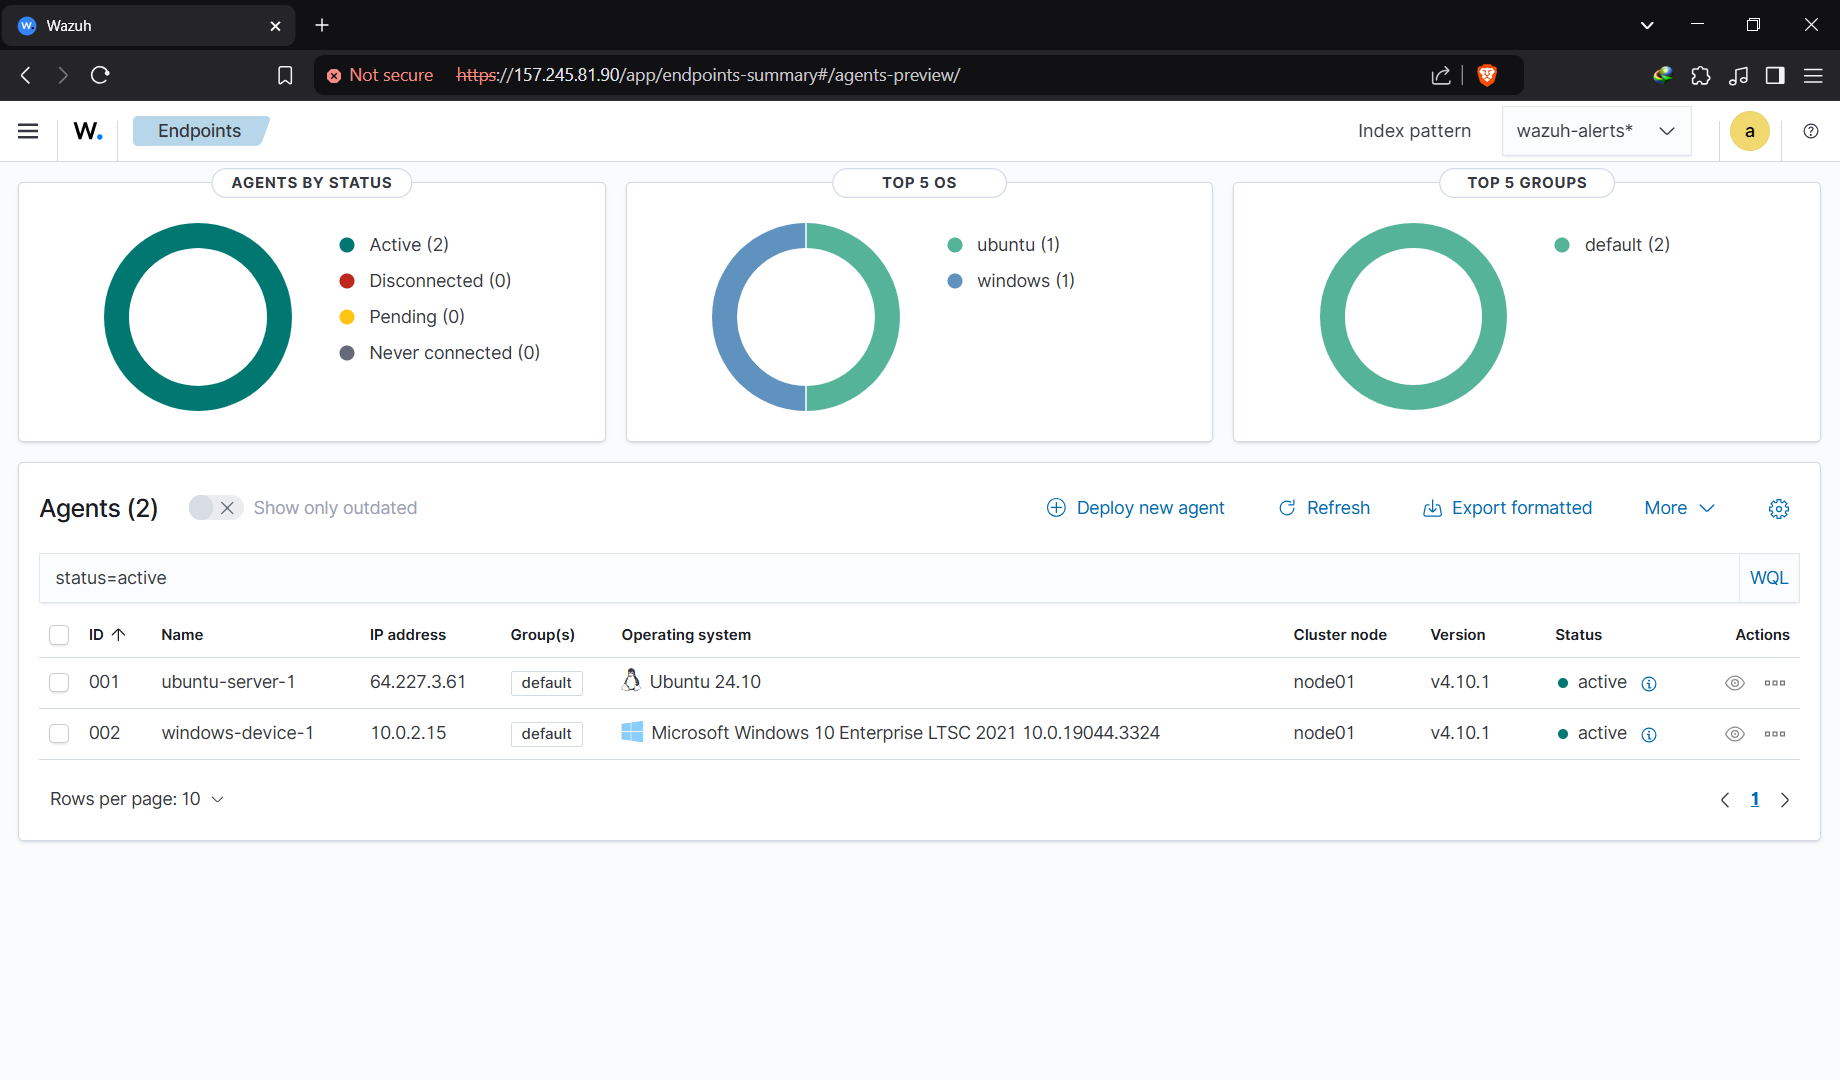The width and height of the screenshot is (1840, 1080).
Task: Toggle browser sidebar panel icon
Action: 1775,75
